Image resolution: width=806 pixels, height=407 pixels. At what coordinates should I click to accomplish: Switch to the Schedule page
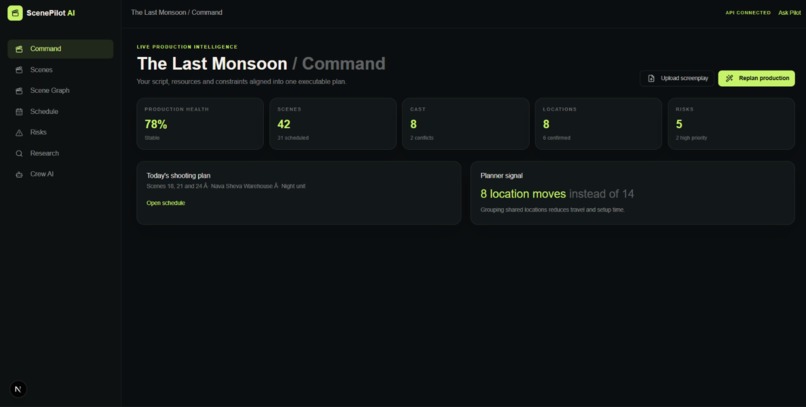click(x=60, y=112)
